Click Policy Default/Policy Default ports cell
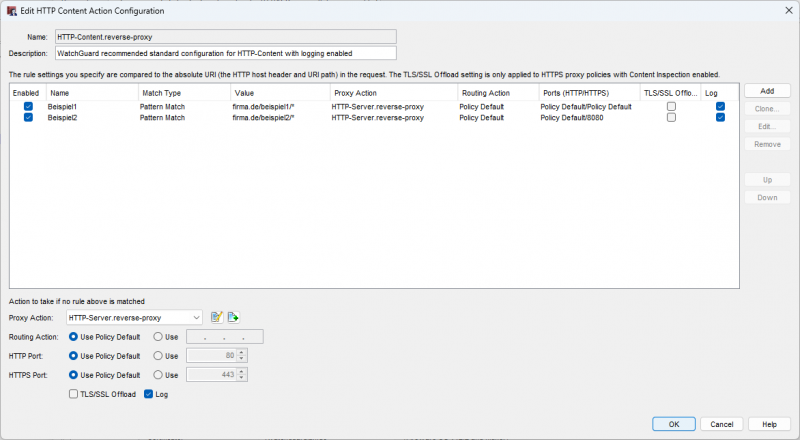The width and height of the screenshot is (800, 440). (x=586, y=107)
